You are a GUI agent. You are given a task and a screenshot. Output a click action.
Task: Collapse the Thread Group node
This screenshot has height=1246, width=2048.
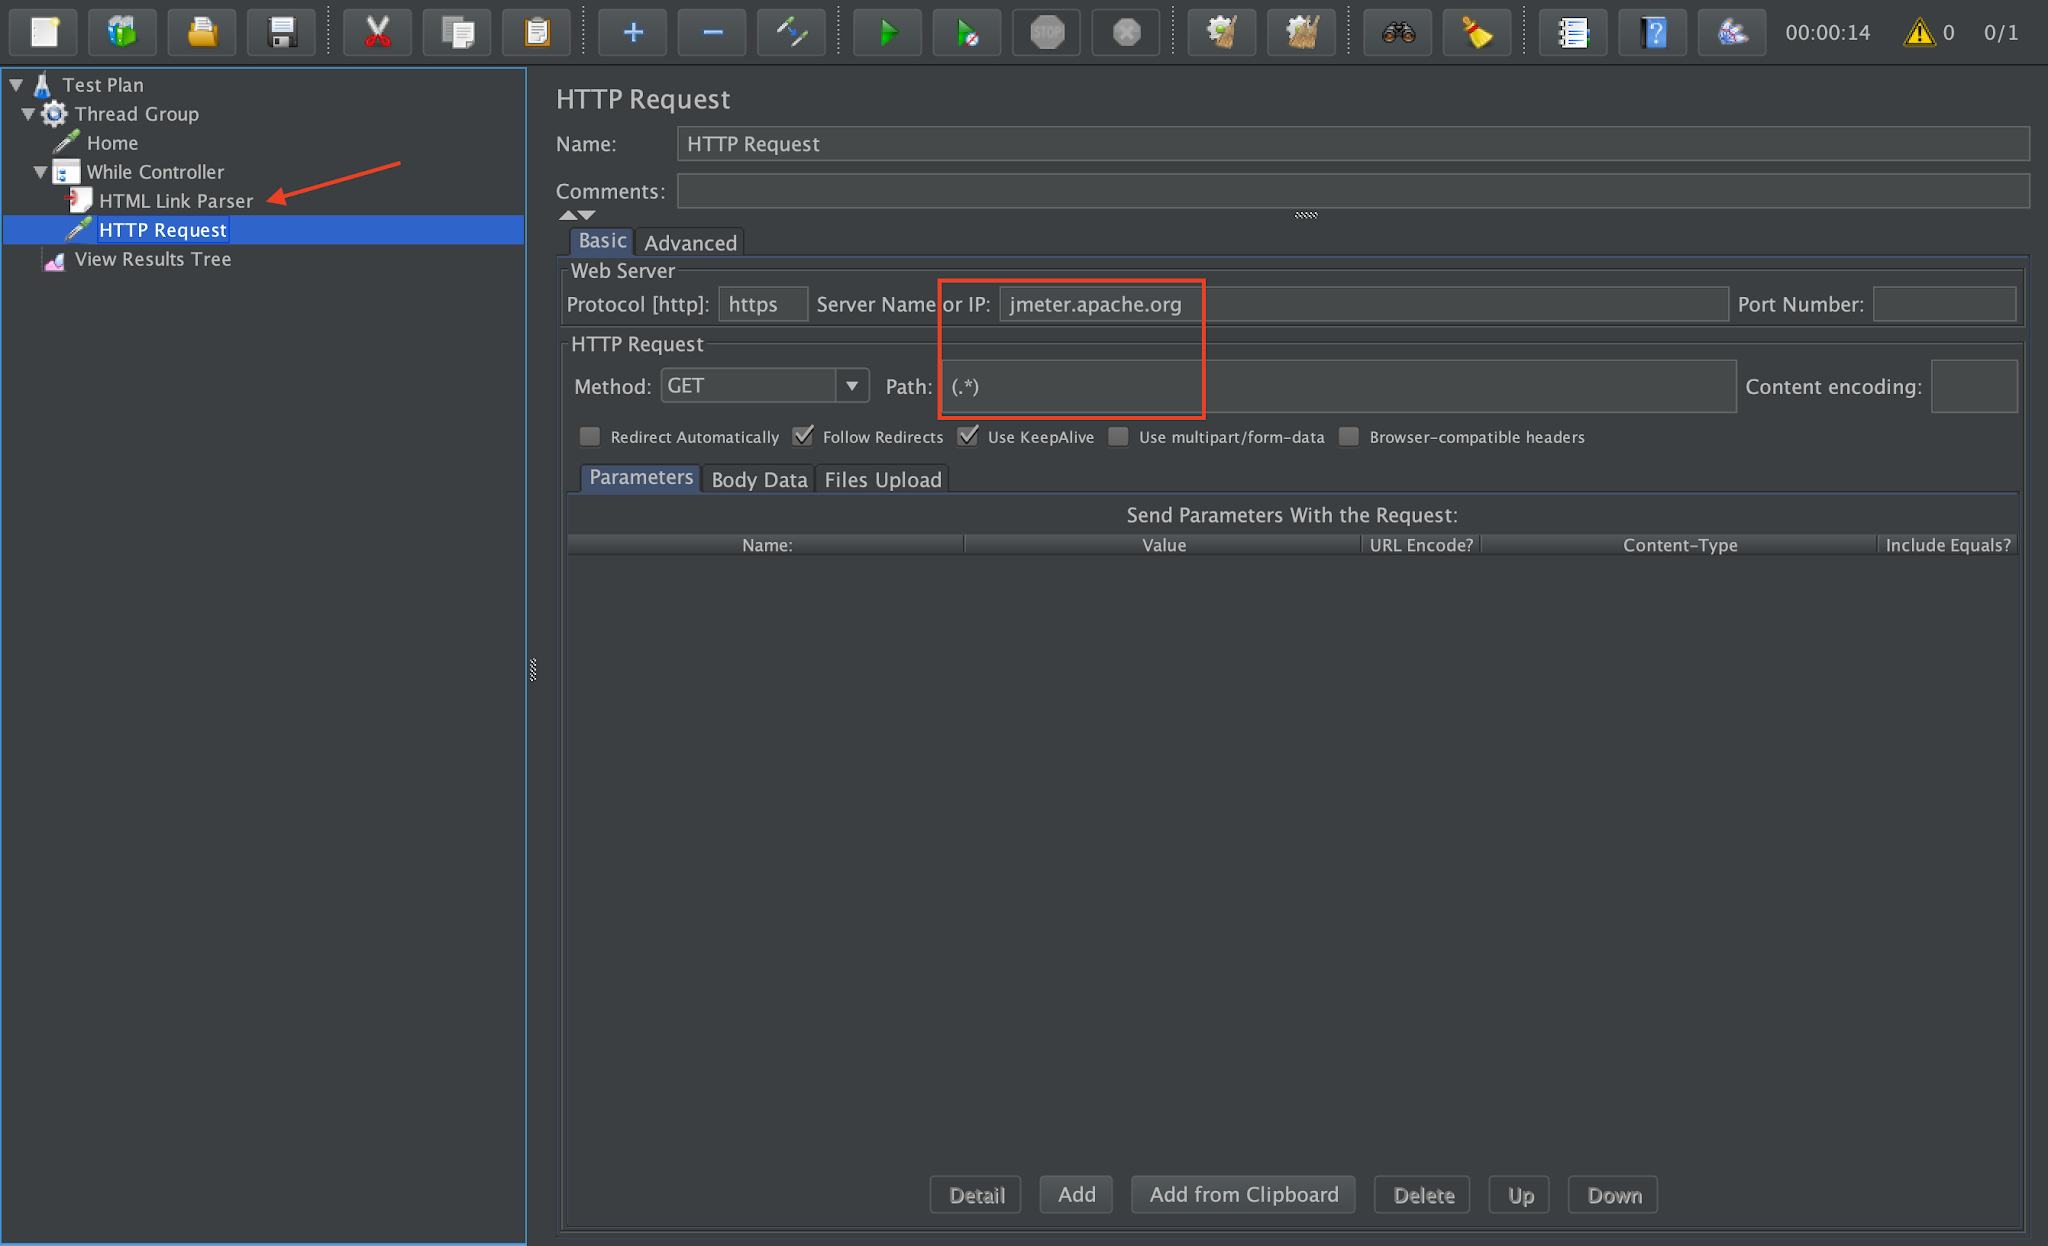tap(28, 114)
